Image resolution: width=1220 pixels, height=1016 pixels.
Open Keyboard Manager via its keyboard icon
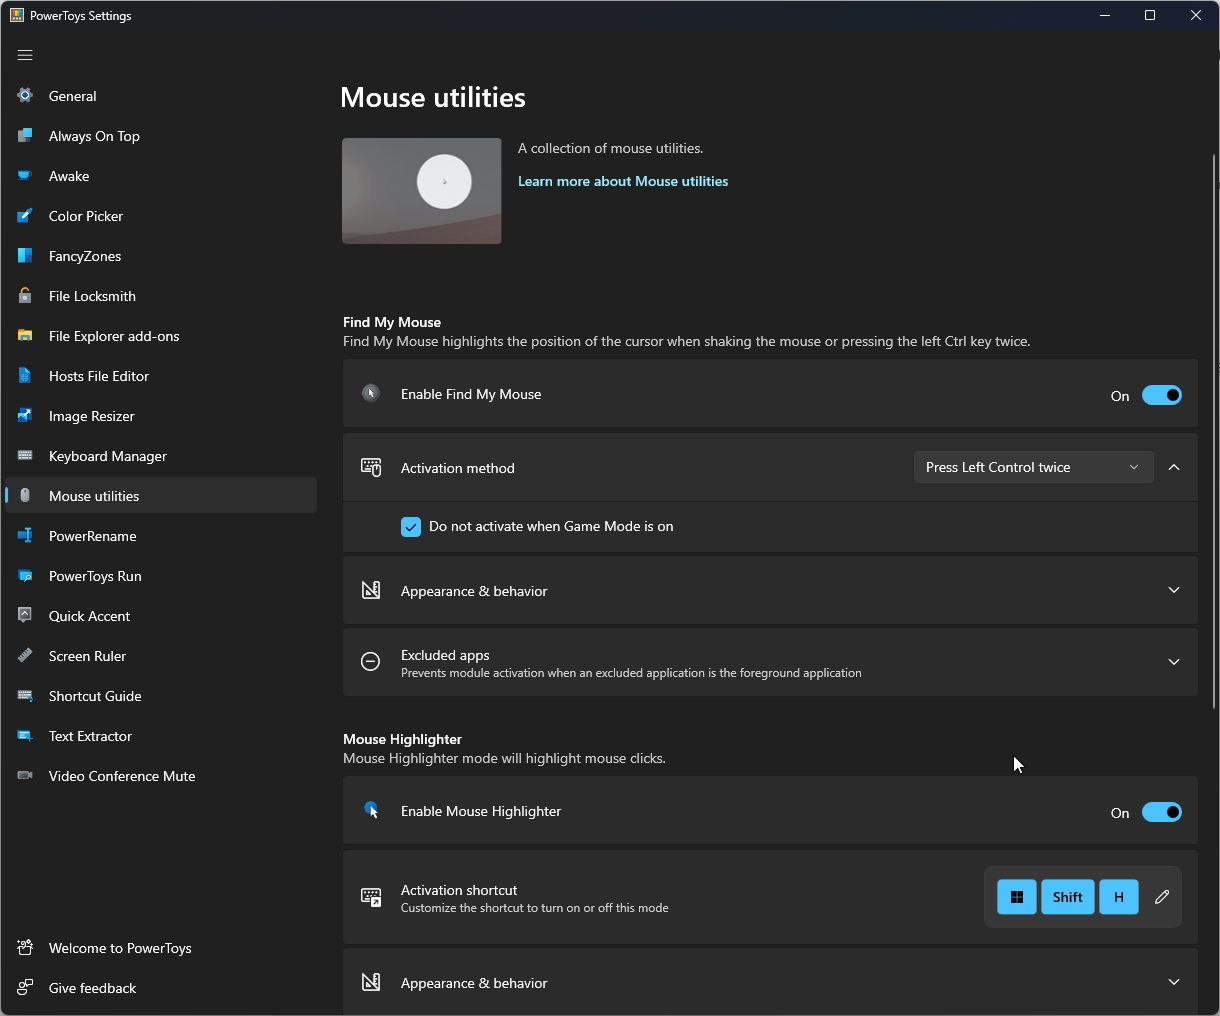tap(24, 456)
